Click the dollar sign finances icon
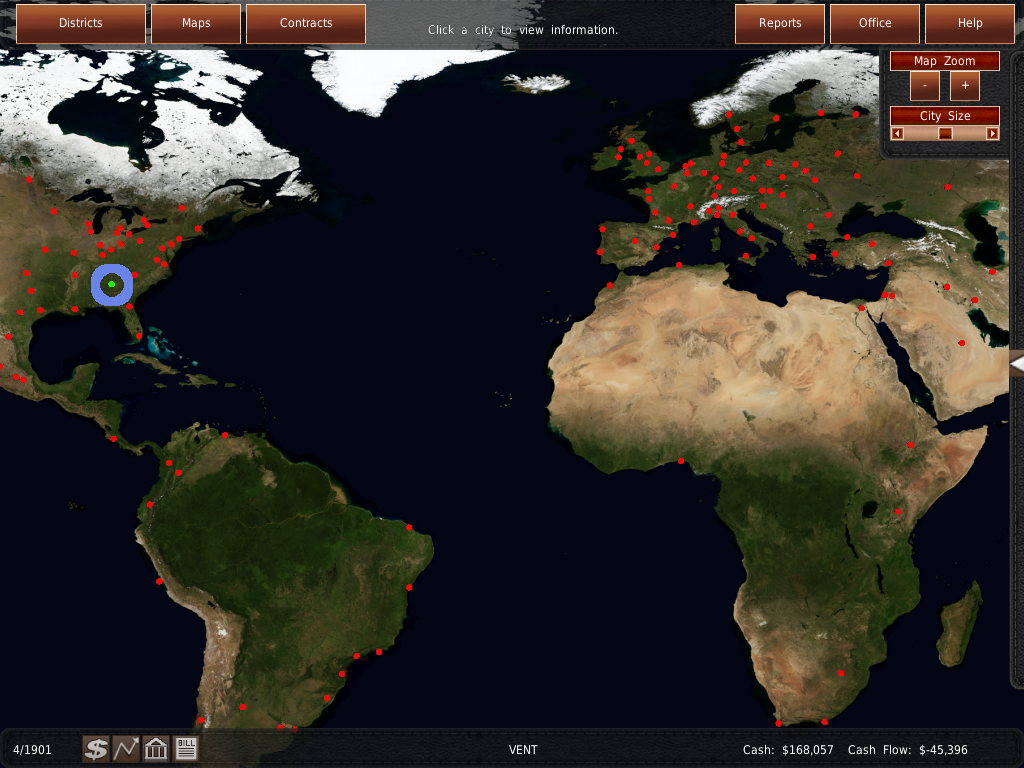This screenshot has width=1024, height=768. [x=96, y=748]
